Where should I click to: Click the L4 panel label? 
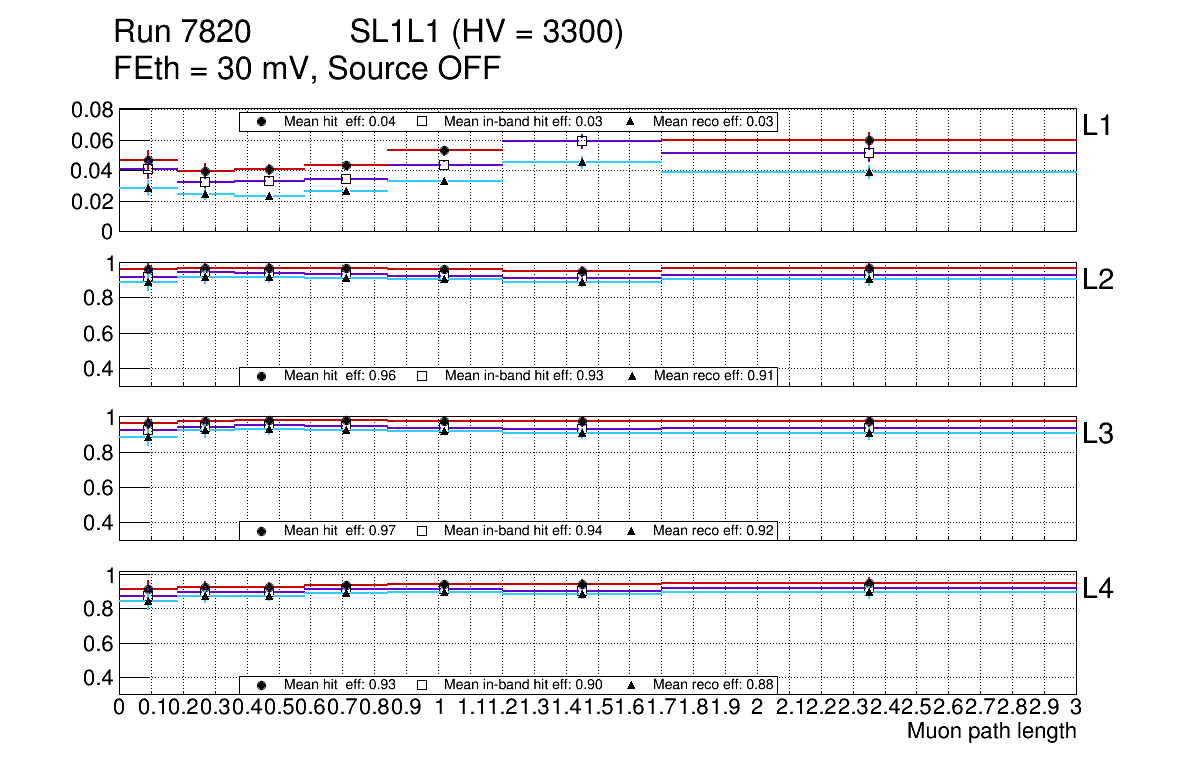tap(1097, 589)
